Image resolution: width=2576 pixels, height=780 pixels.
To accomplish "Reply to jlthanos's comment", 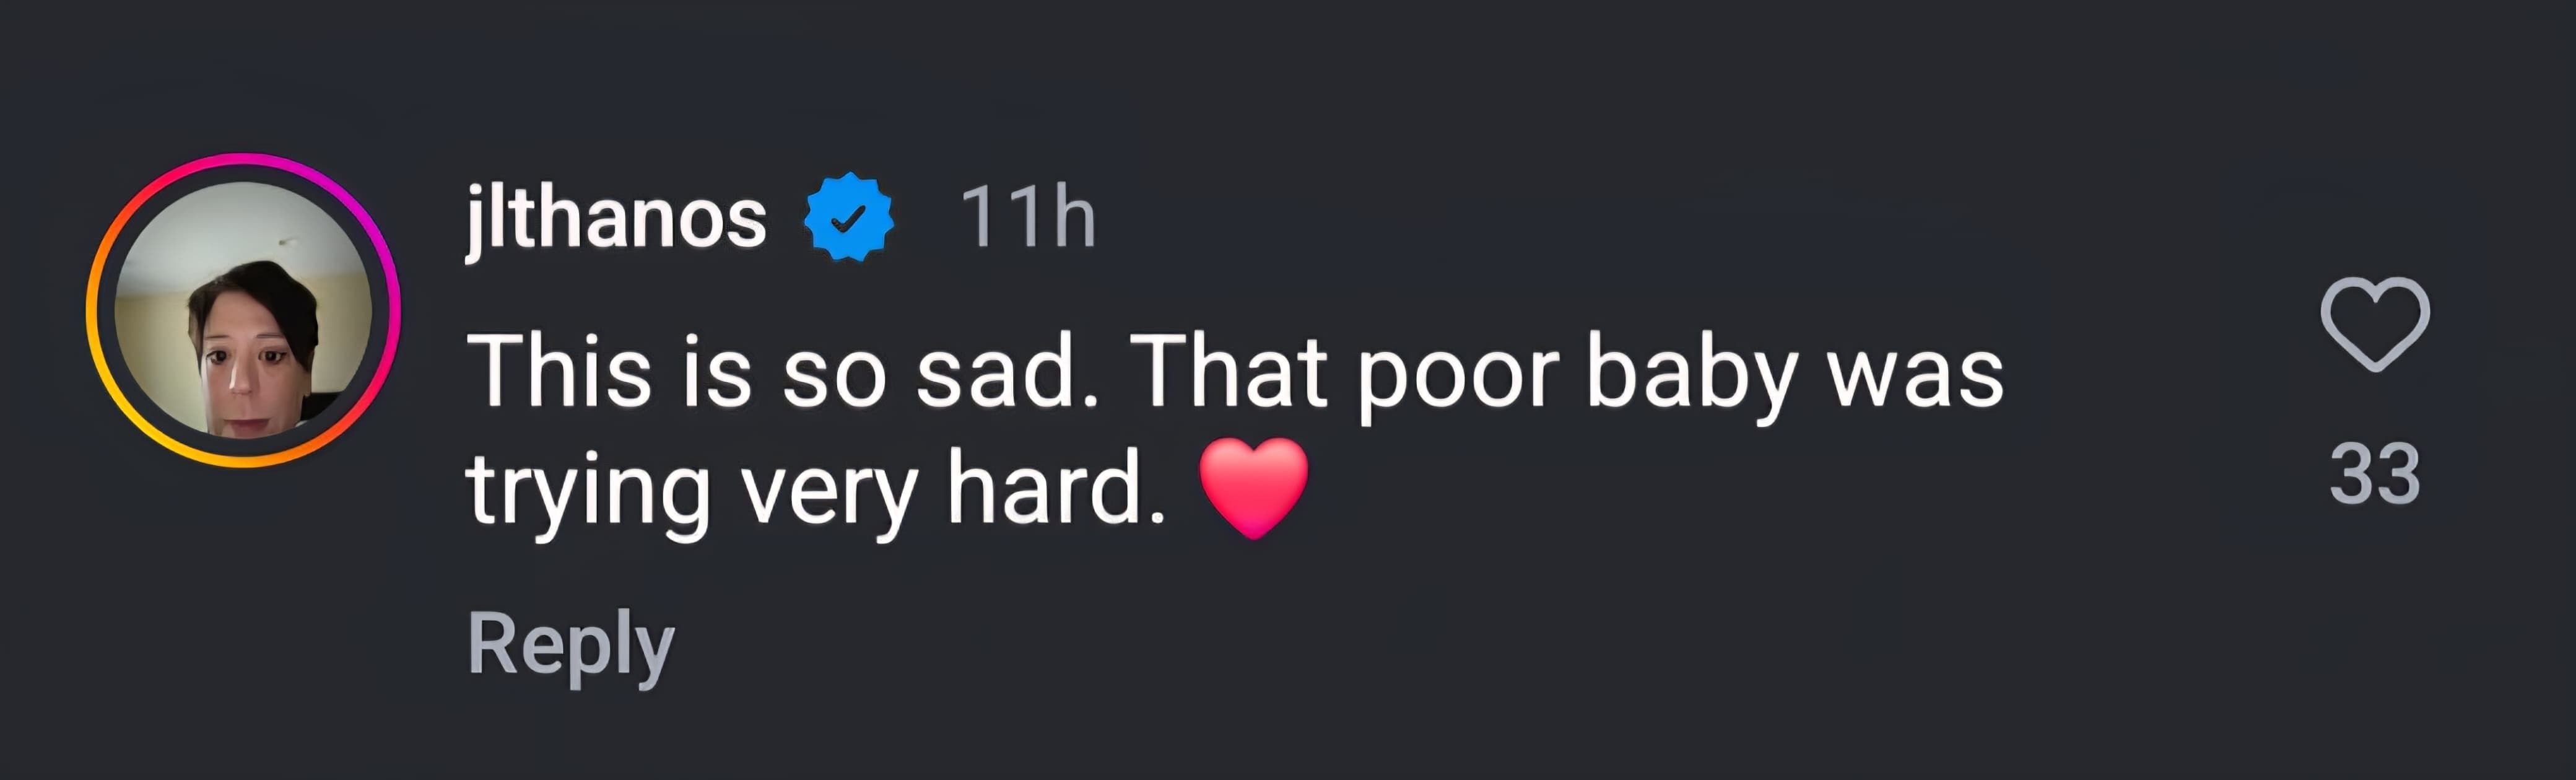I will tap(571, 644).
